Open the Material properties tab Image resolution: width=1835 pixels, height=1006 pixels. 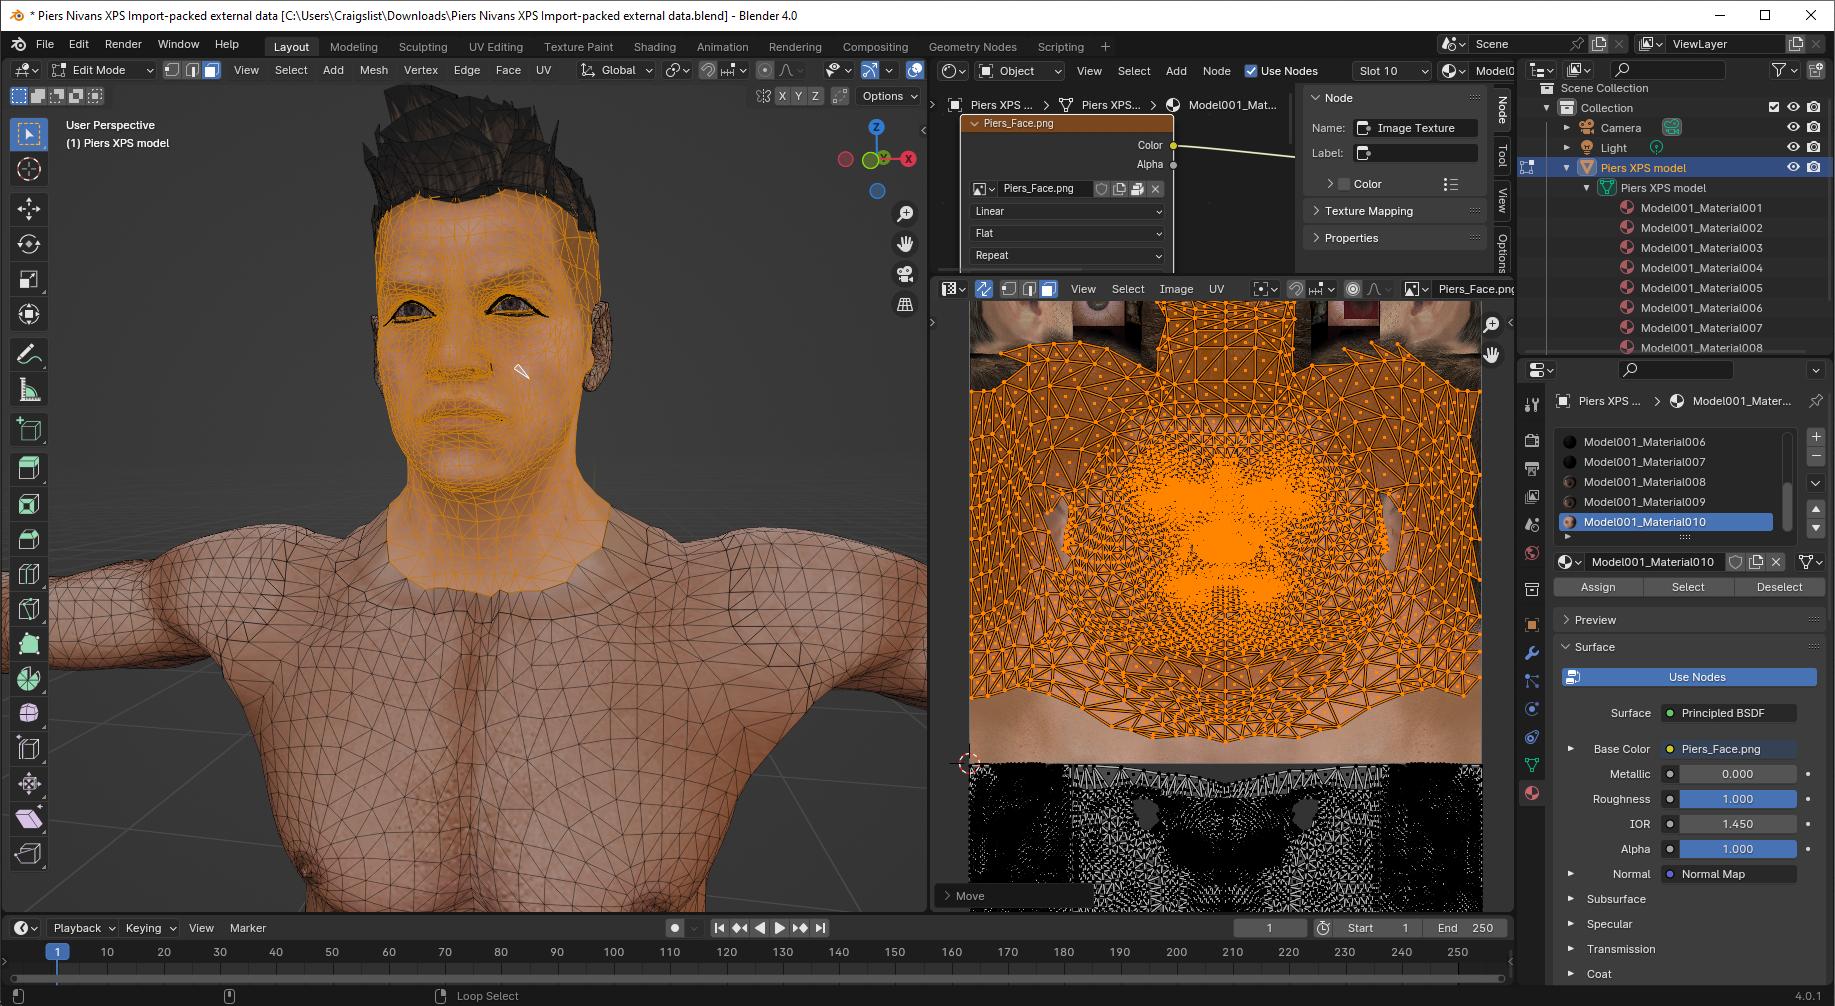tap(1531, 793)
